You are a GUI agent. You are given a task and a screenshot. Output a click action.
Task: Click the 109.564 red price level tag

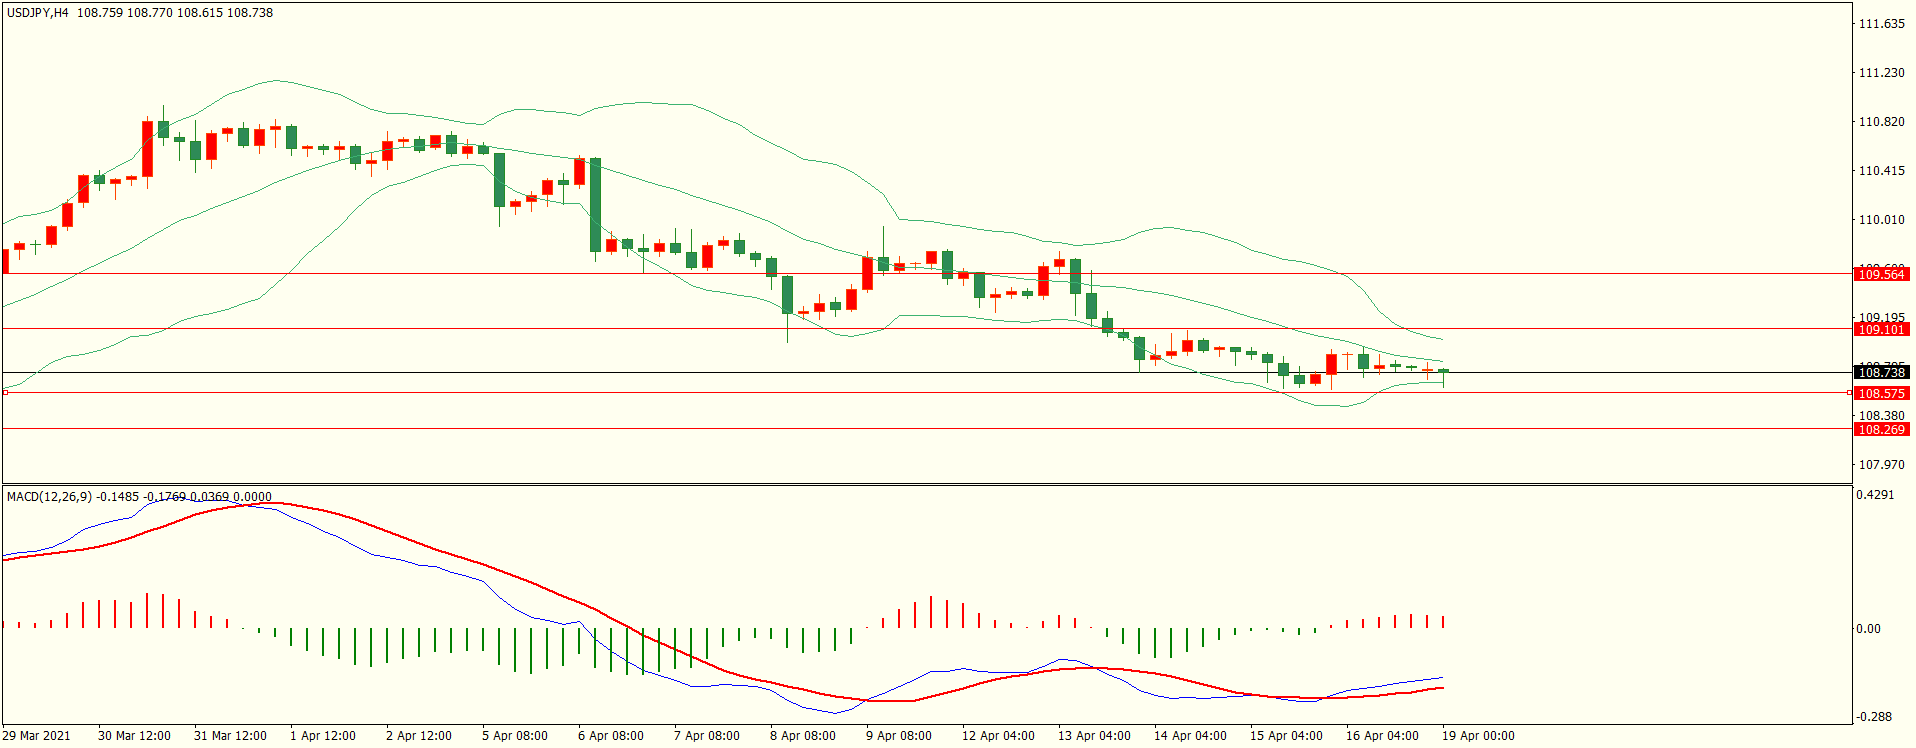(1881, 274)
